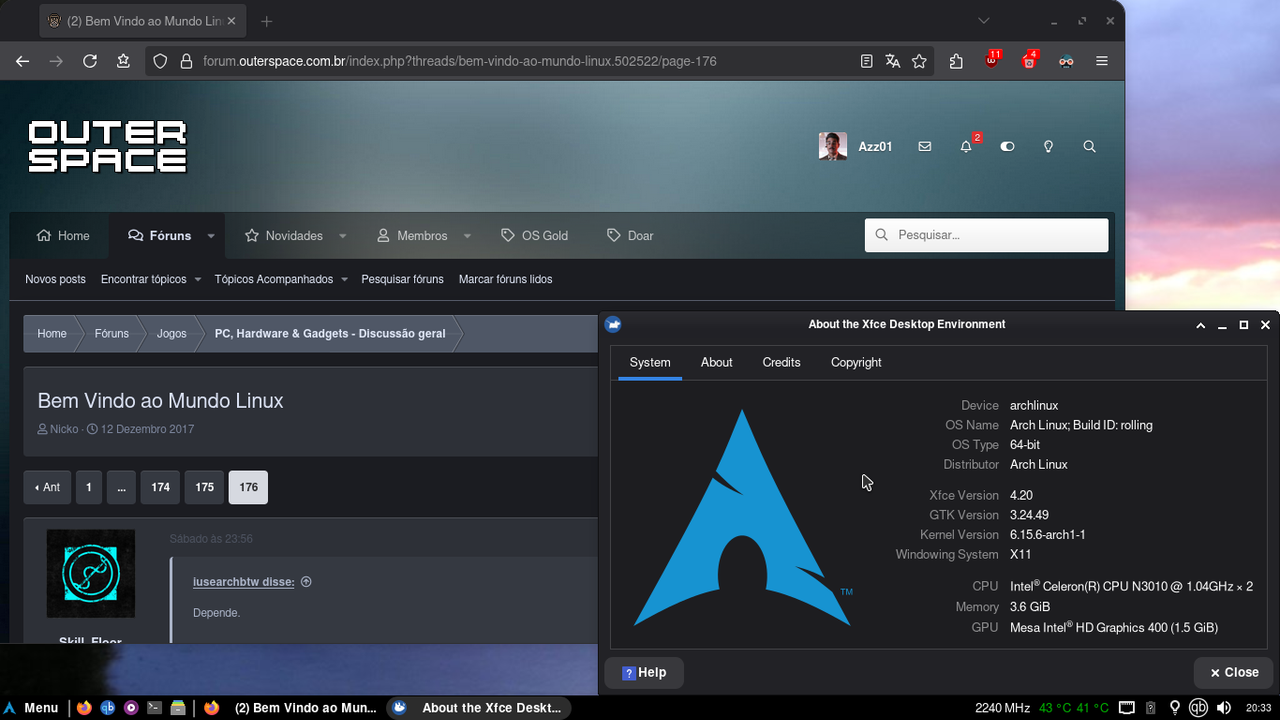Switch to Copyright tab in Xfce dialog
Screen dimensions: 1280x720
(x=856, y=362)
